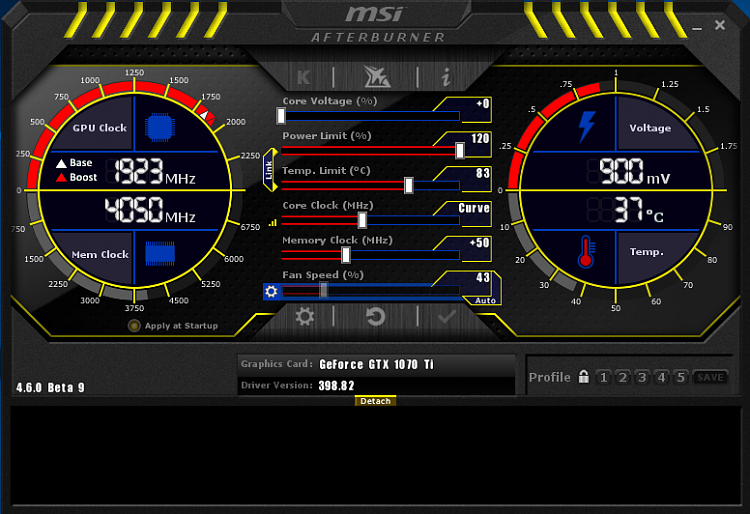750x514 pixels.
Task: Click the Core Clock slider handle
Action: (363, 220)
